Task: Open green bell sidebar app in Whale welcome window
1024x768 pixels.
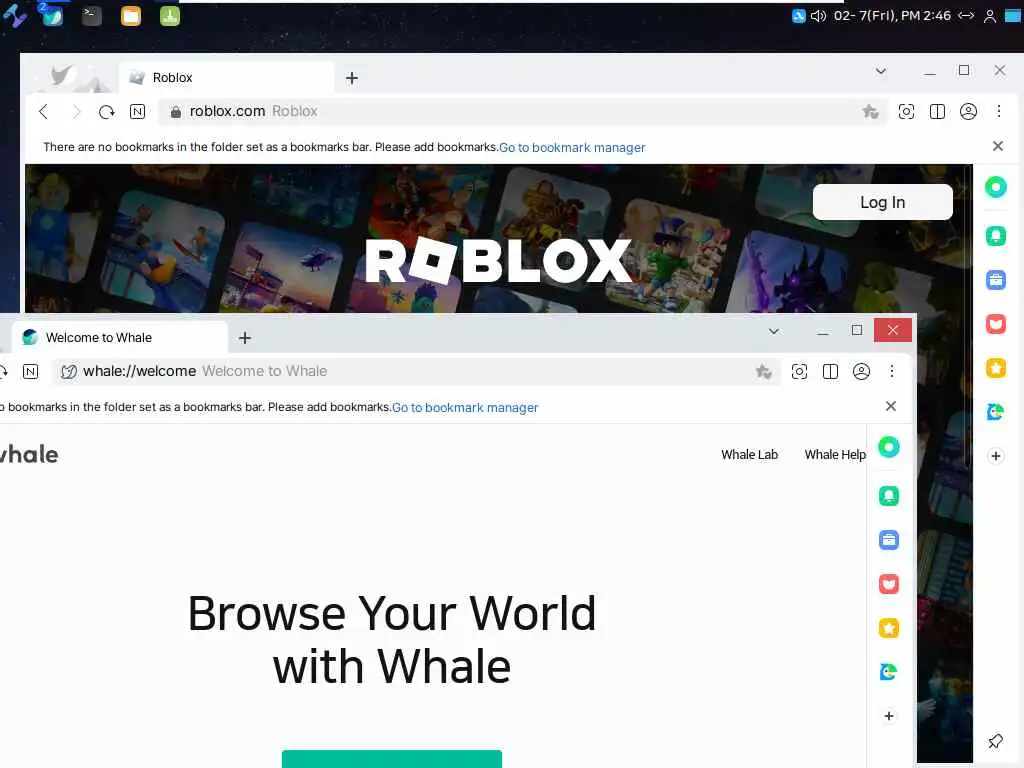Action: [889, 496]
